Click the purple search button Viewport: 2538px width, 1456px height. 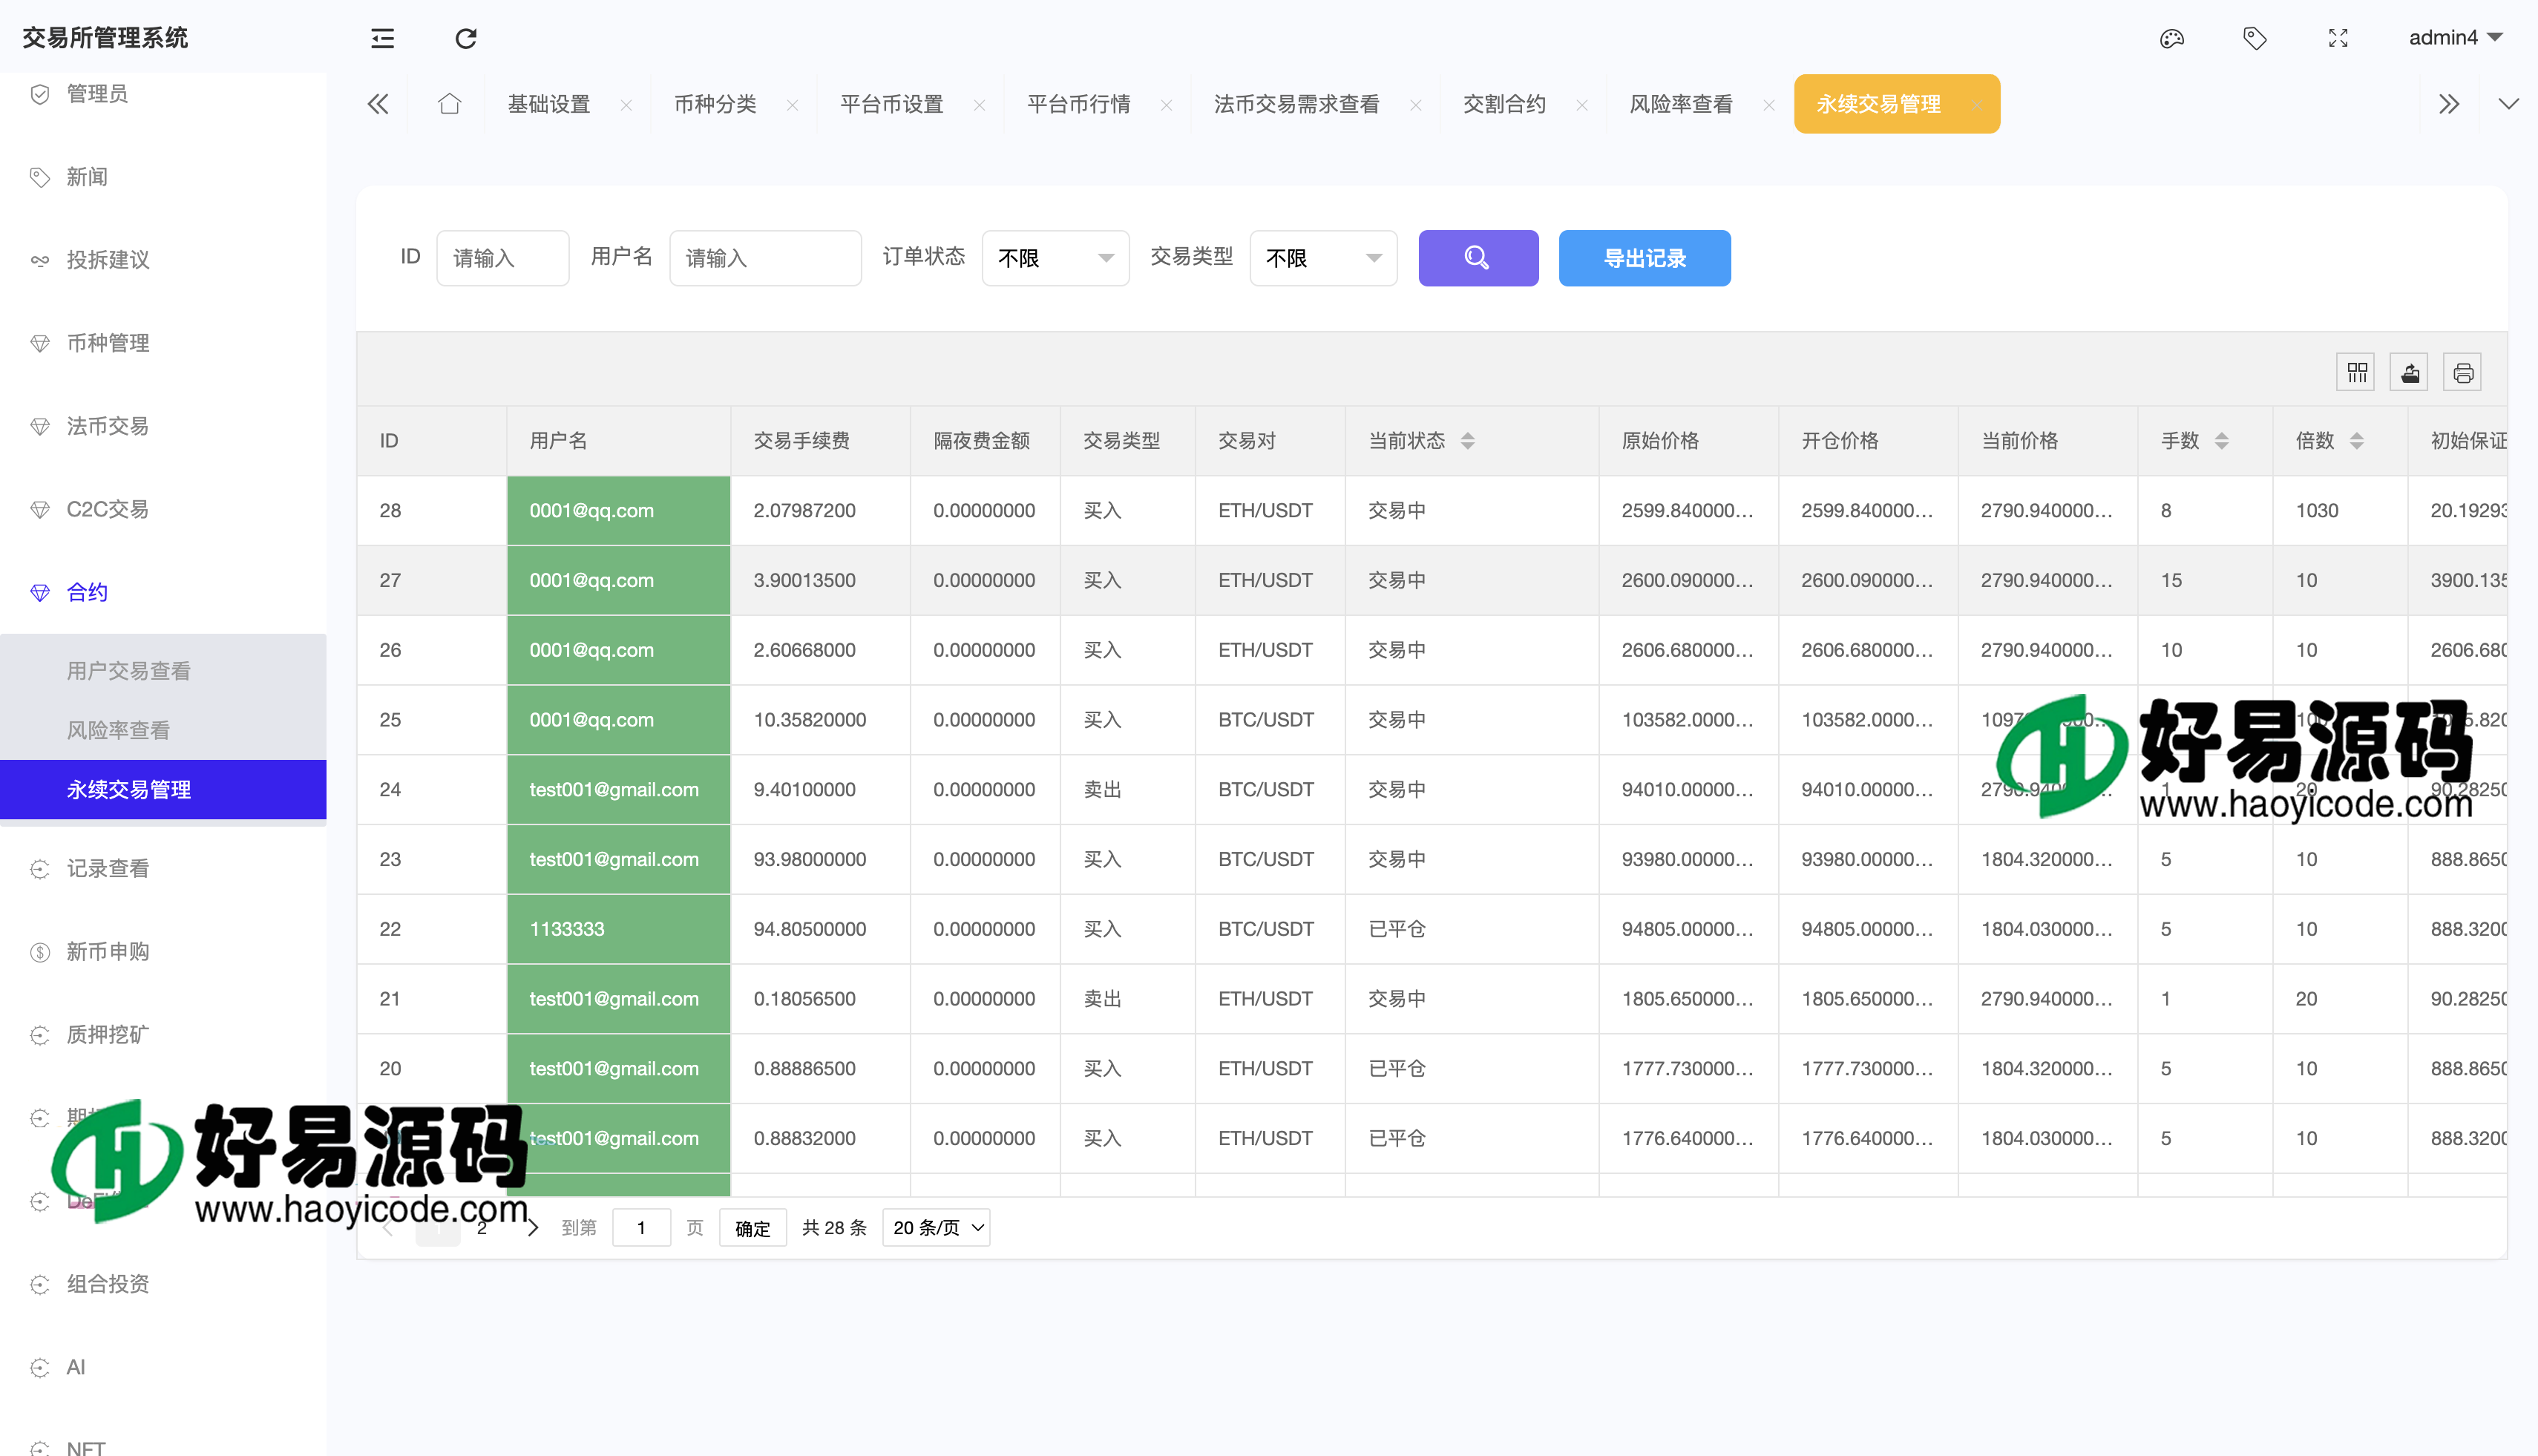pyautogui.click(x=1477, y=258)
